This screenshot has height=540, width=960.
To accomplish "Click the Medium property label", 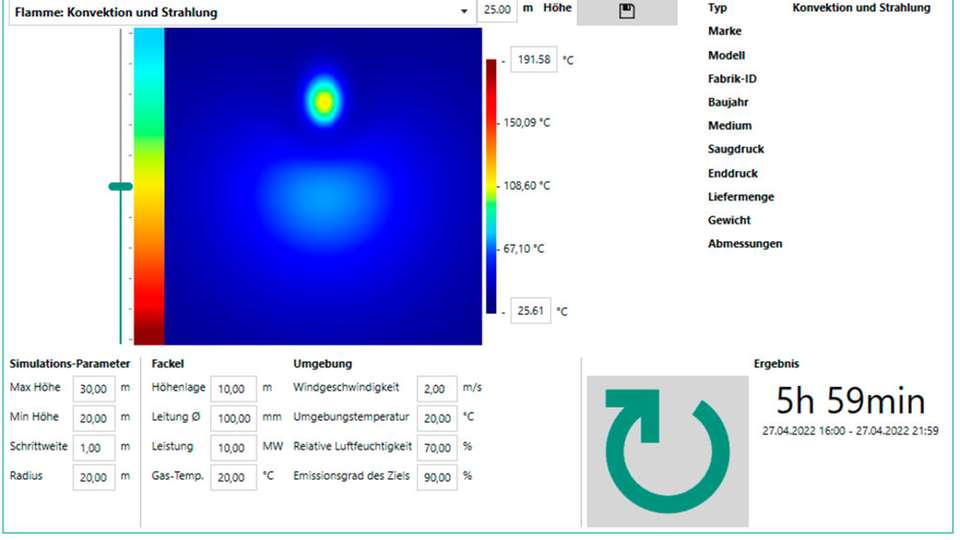I will pos(730,126).
